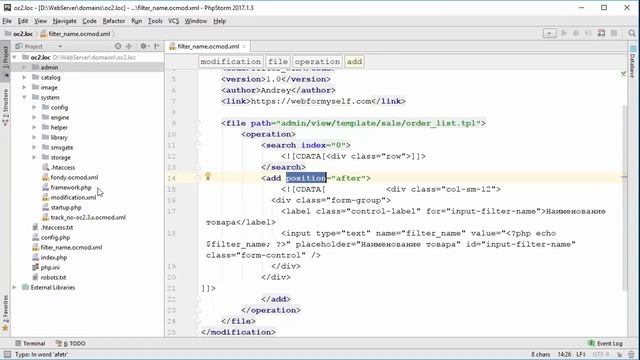Click the file breadcrumb

[278, 62]
